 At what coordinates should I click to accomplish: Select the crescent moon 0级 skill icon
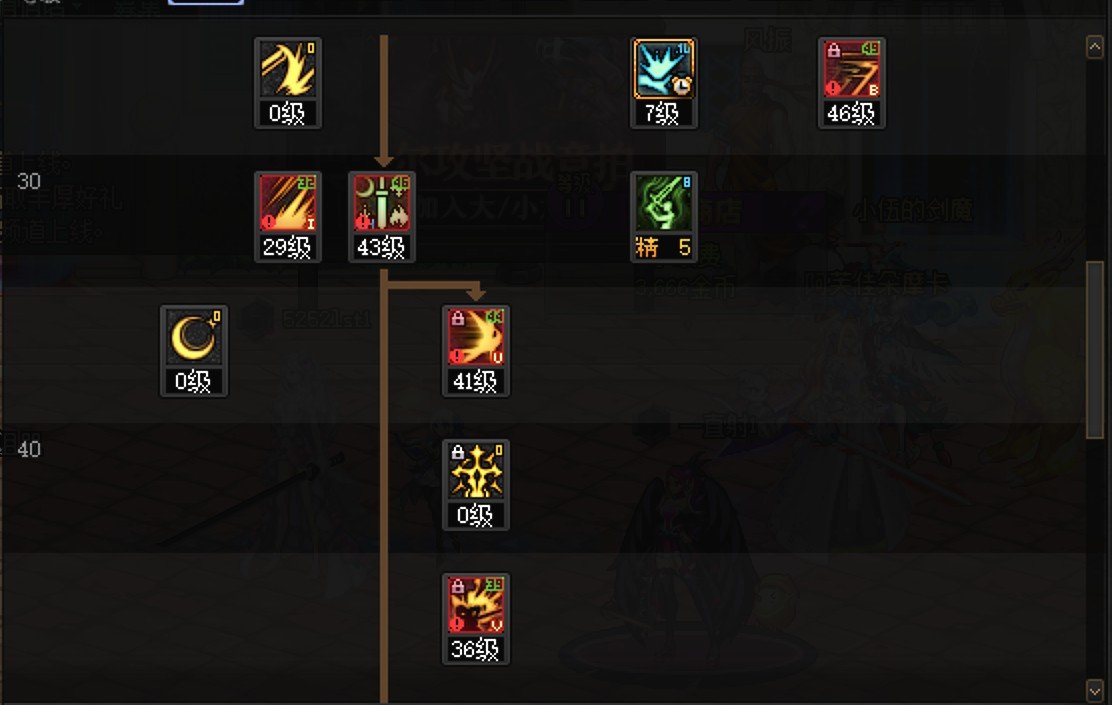click(x=194, y=351)
